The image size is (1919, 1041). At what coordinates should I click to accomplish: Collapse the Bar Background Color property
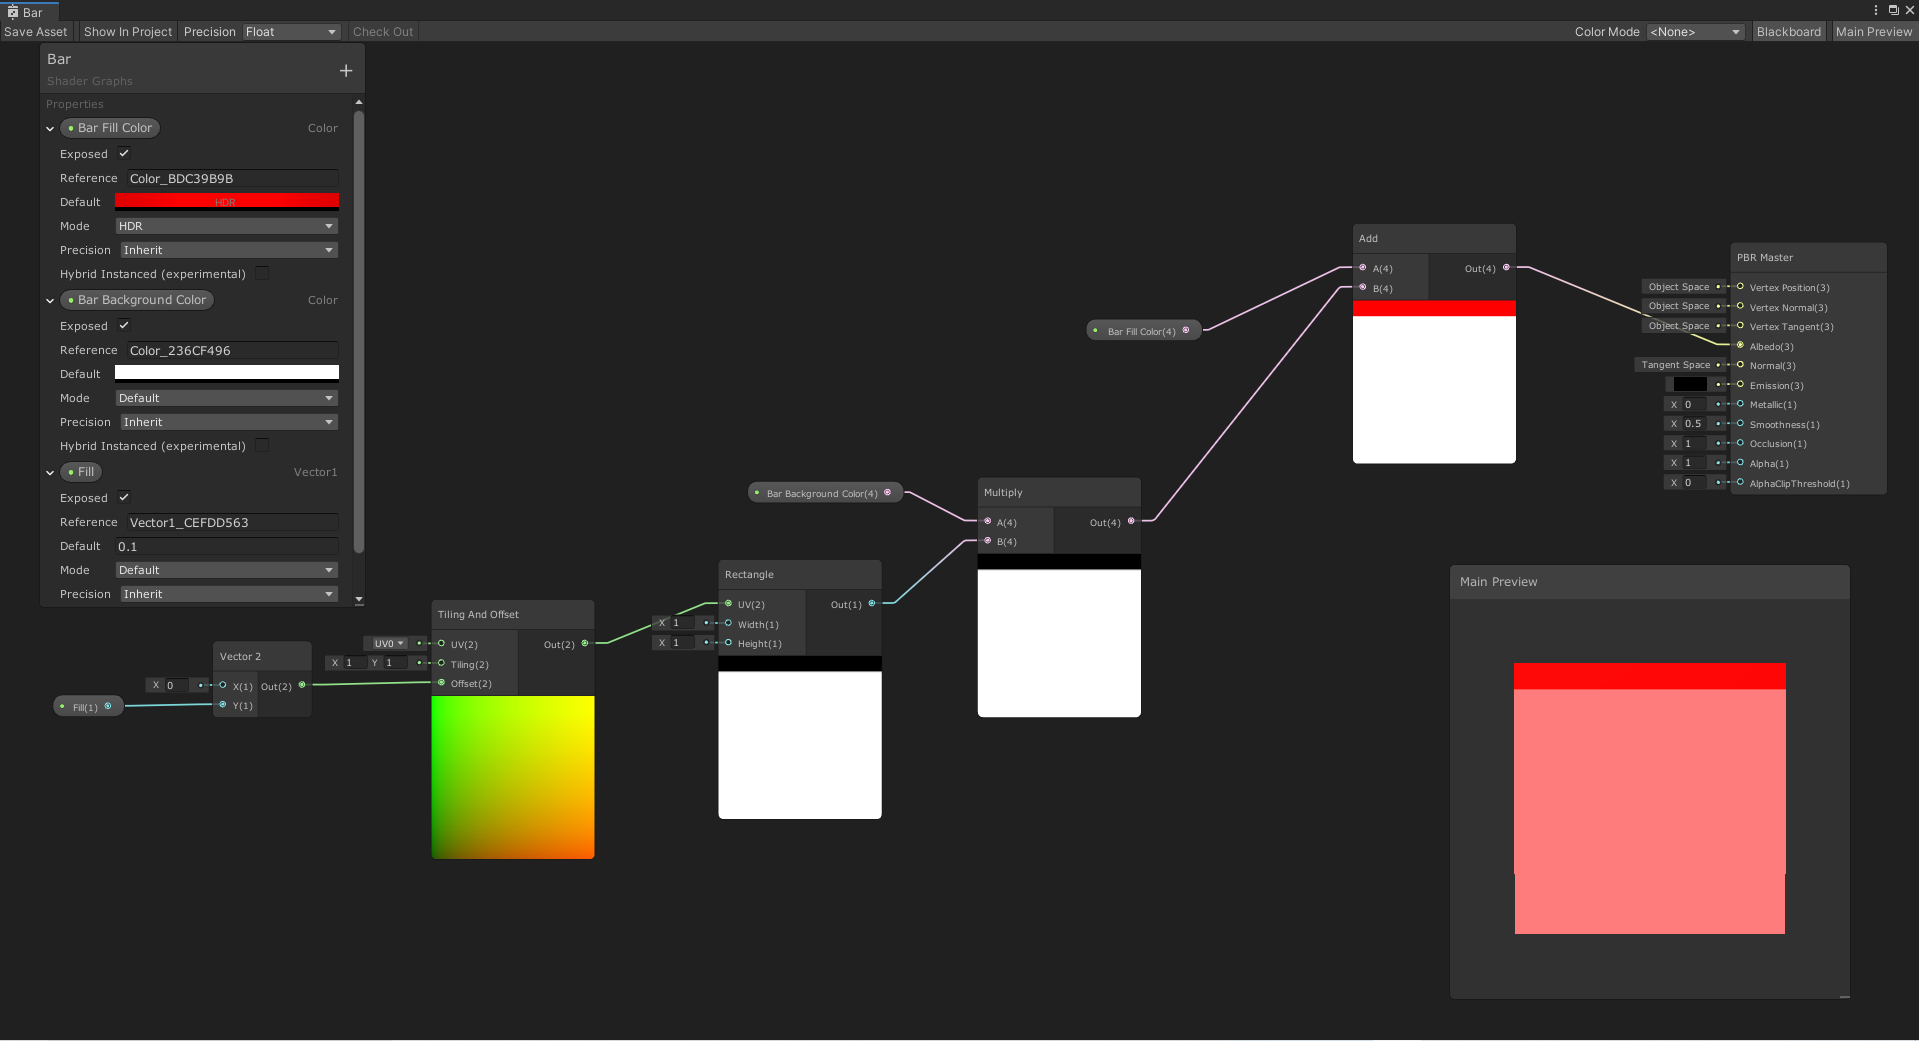click(50, 301)
